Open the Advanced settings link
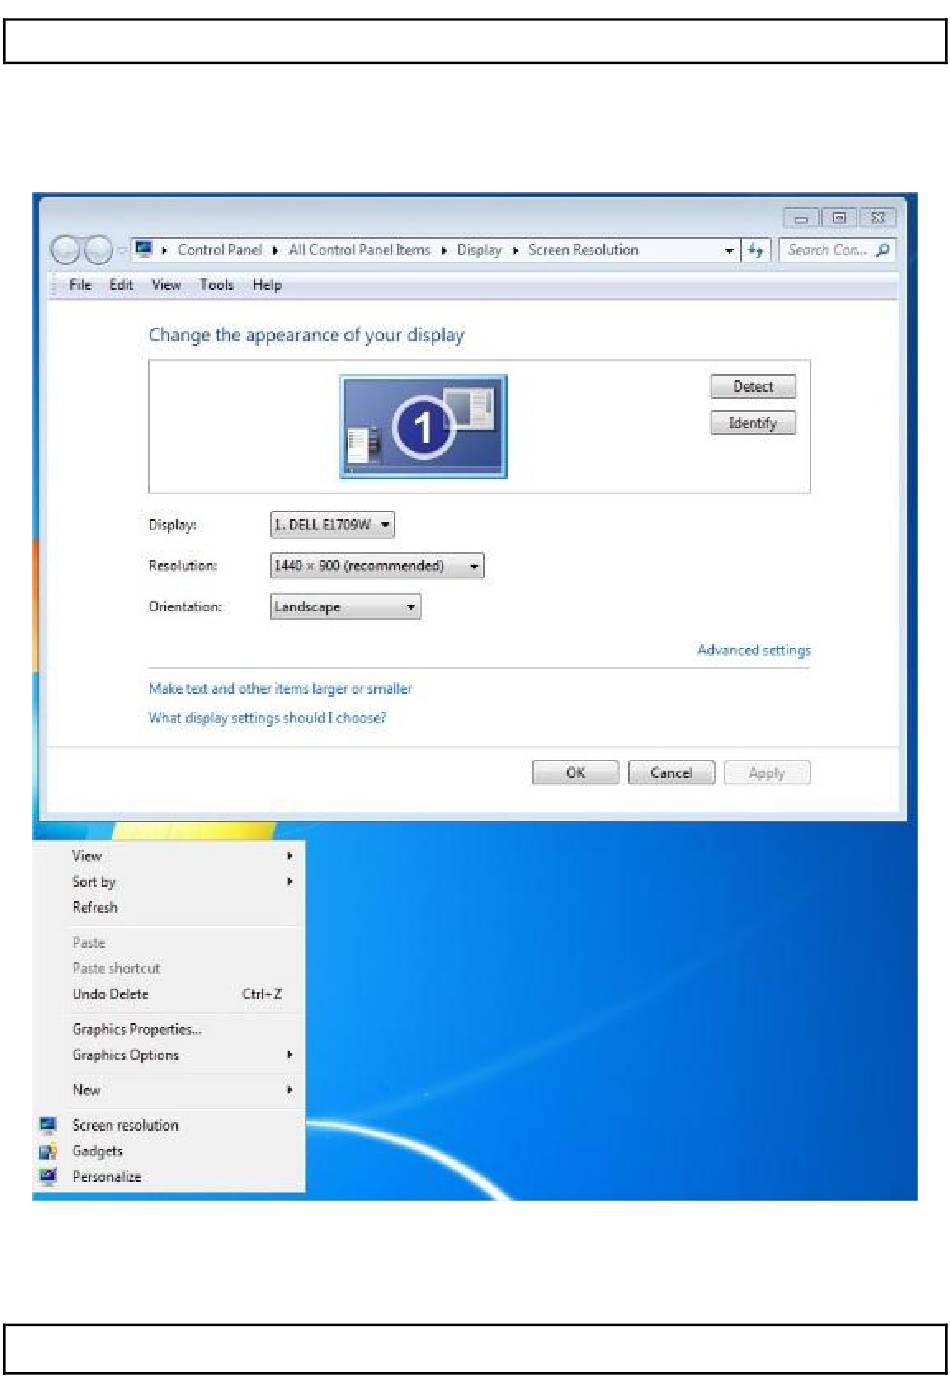 click(x=754, y=650)
